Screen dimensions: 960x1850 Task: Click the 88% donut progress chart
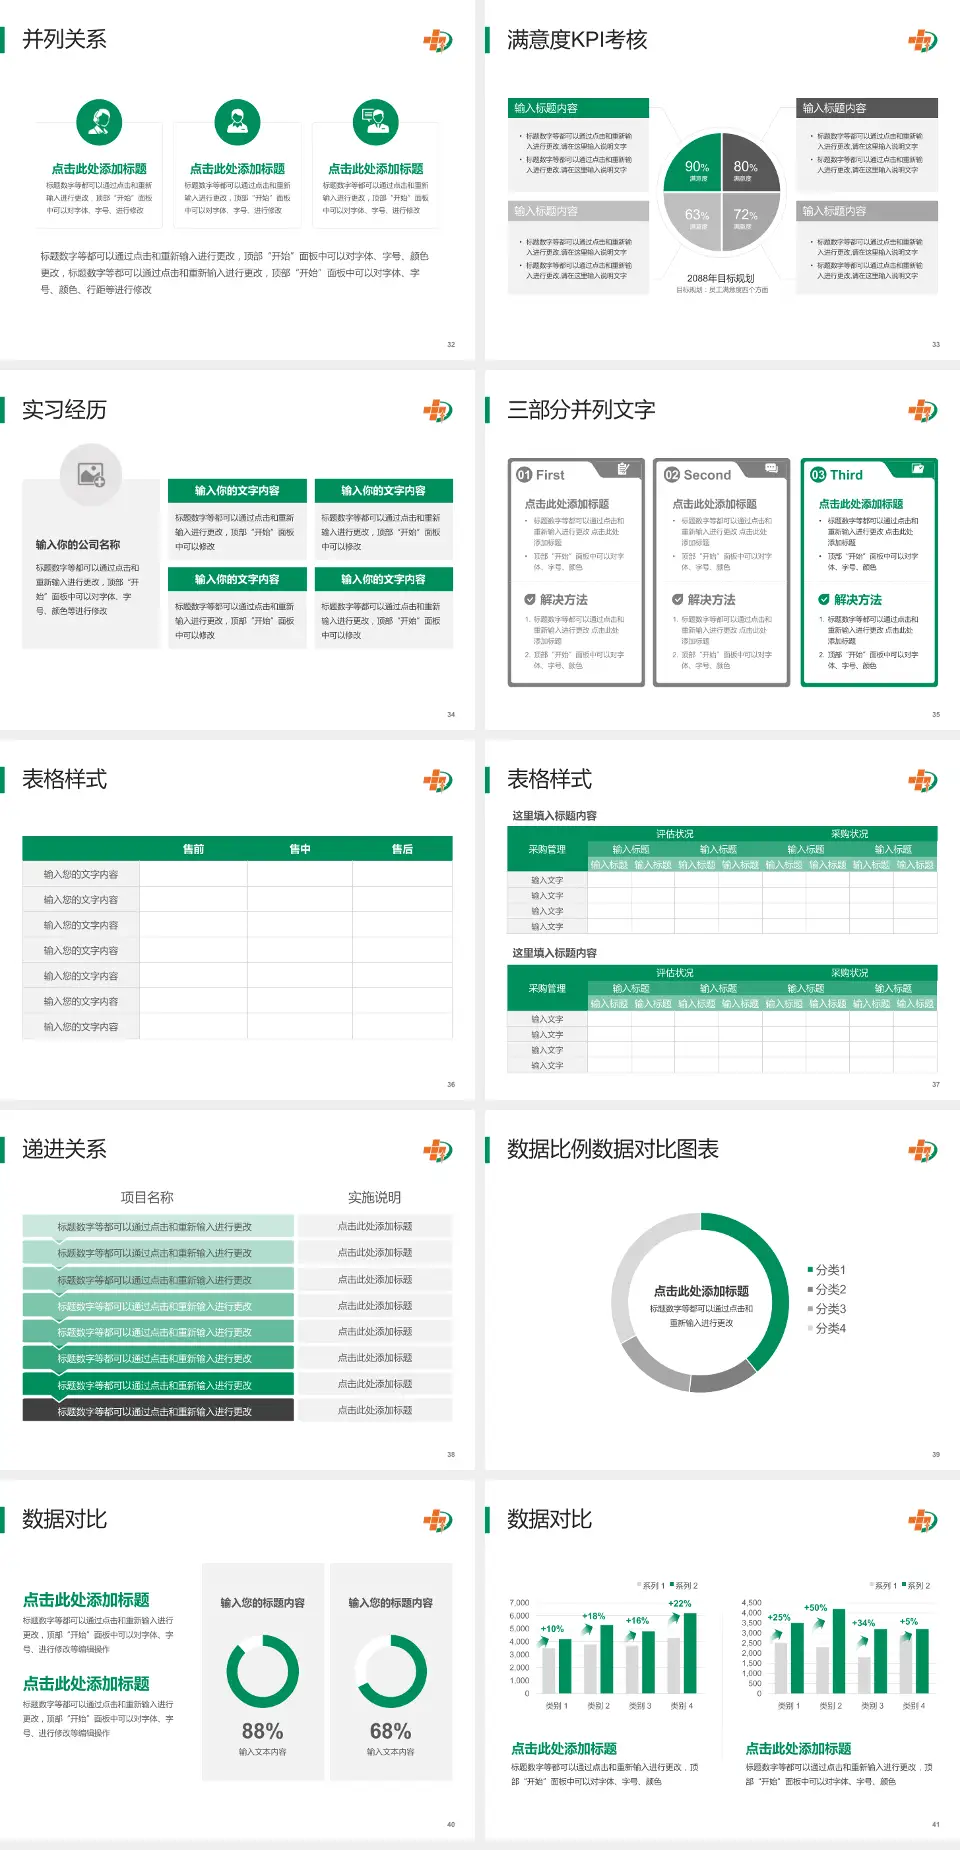tap(262, 1671)
